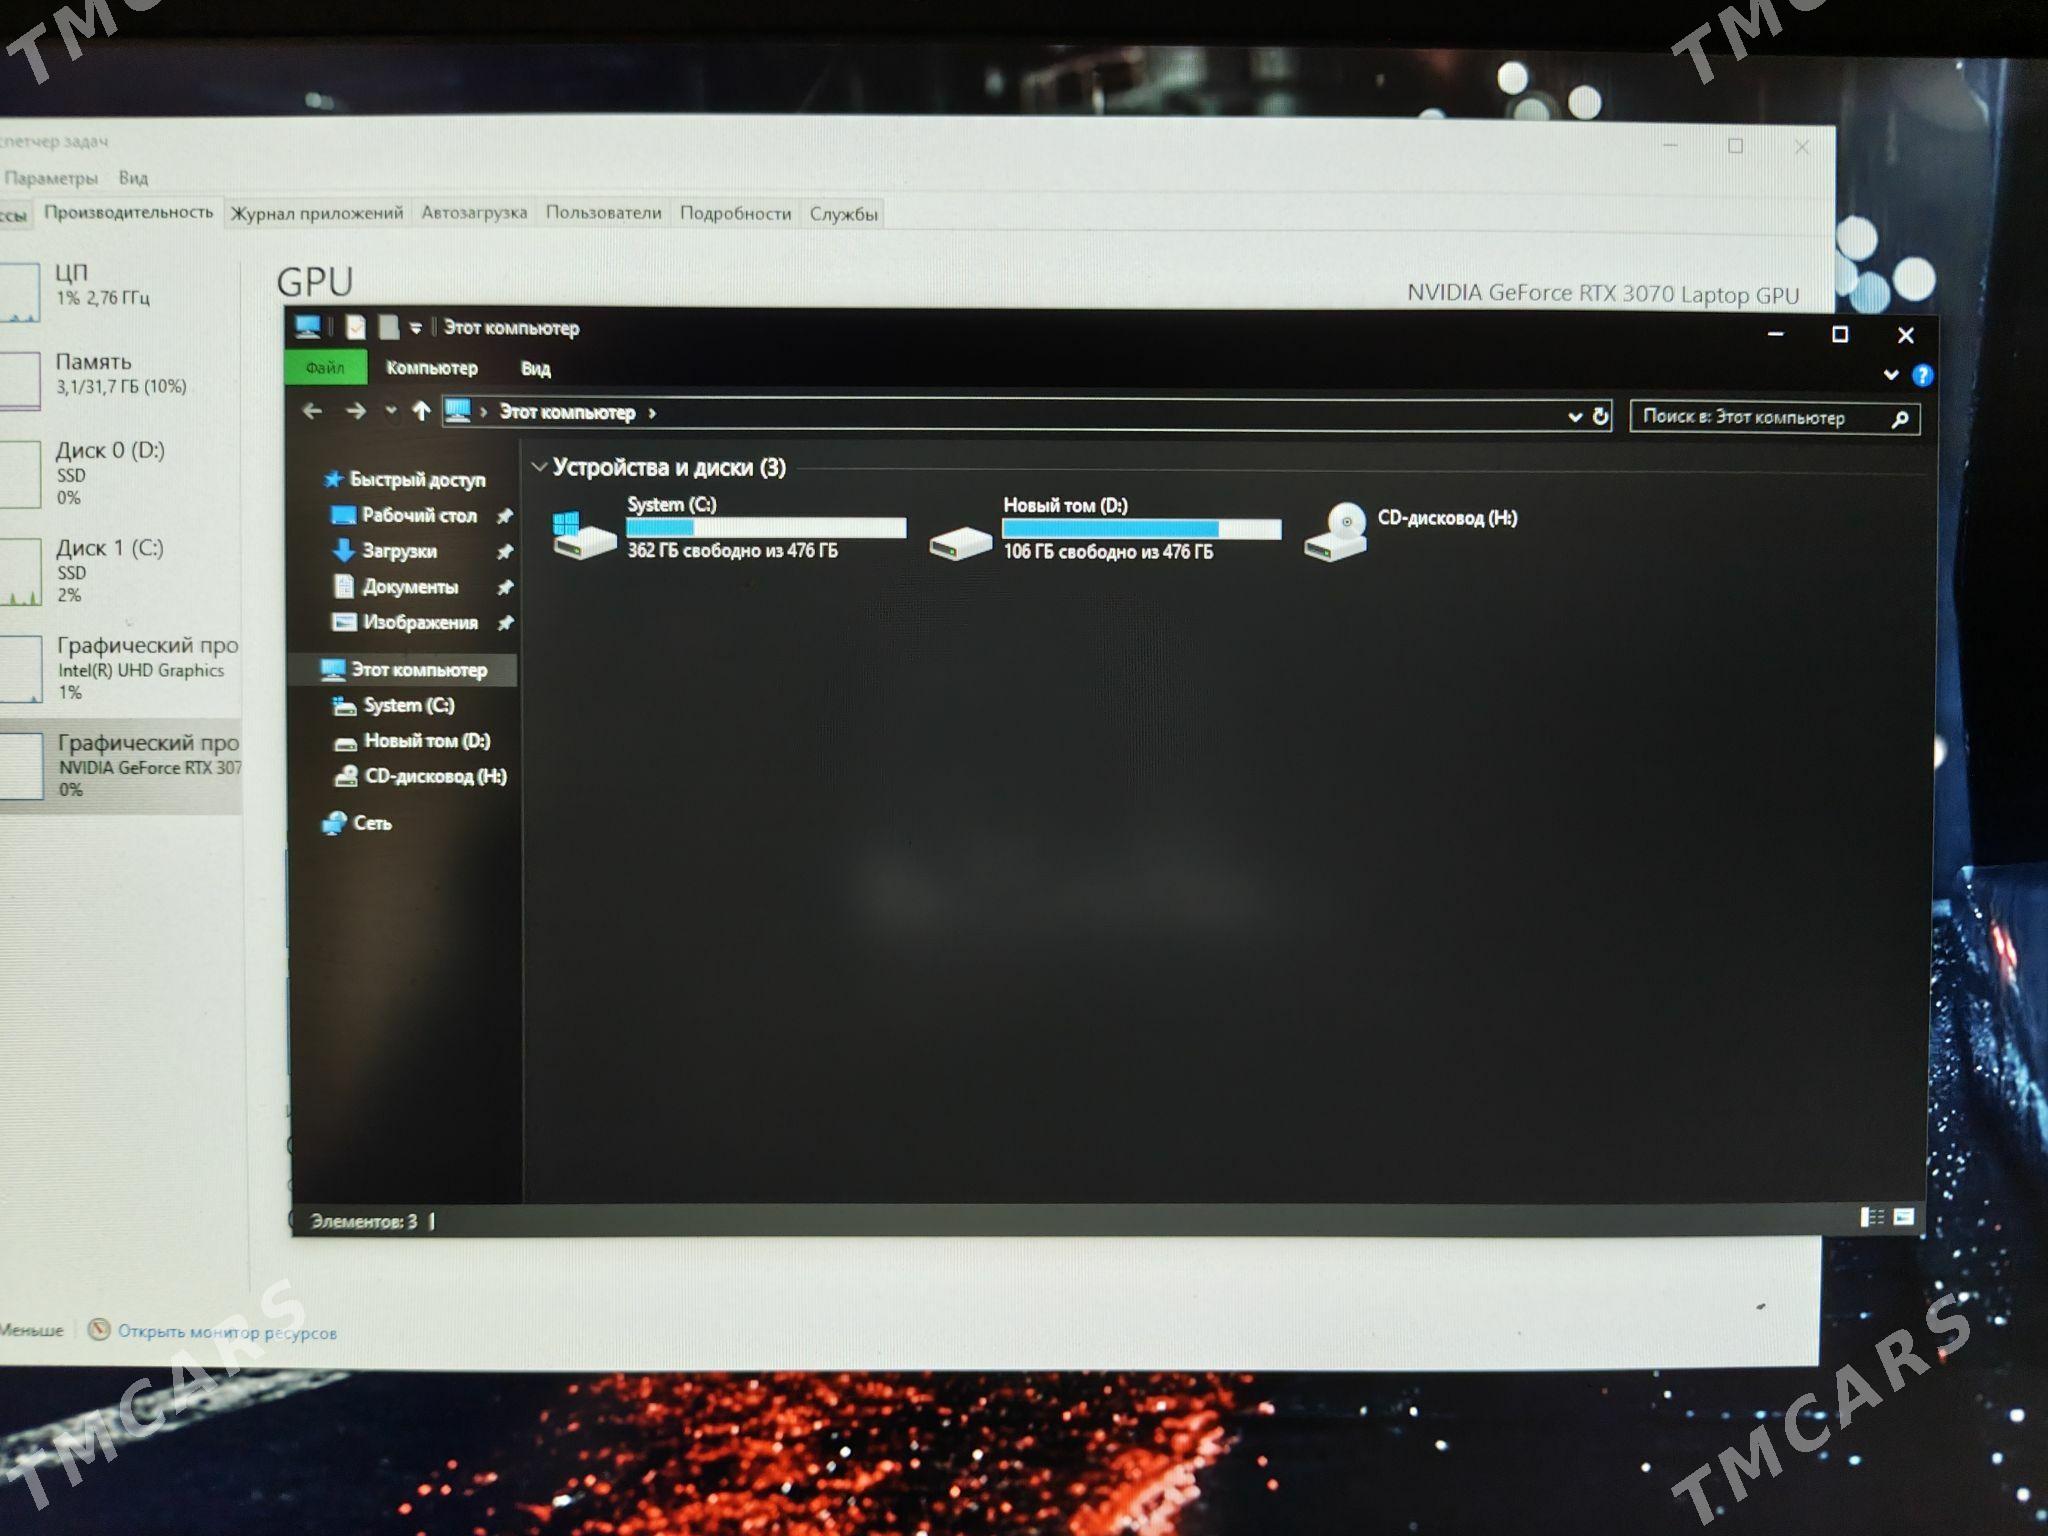The height and width of the screenshot is (1536, 2048).
Task: Go forward with the right arrow button
Action: coord(356,411)
